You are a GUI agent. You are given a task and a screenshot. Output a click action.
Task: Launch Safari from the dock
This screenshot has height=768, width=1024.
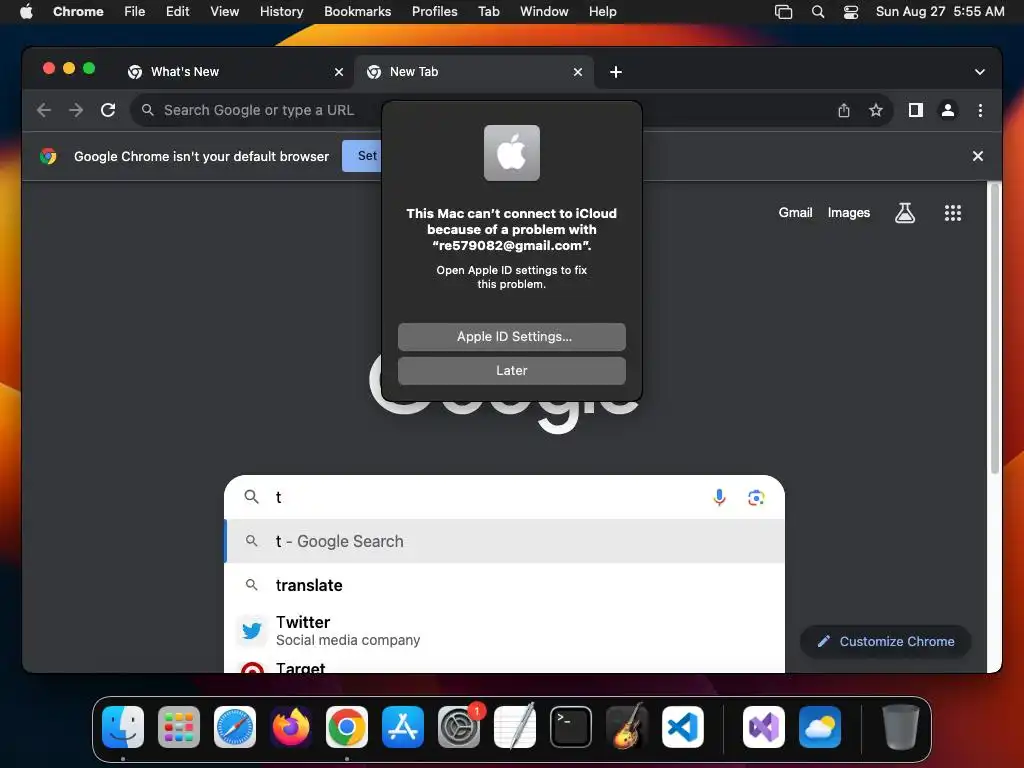click(235, 727)
